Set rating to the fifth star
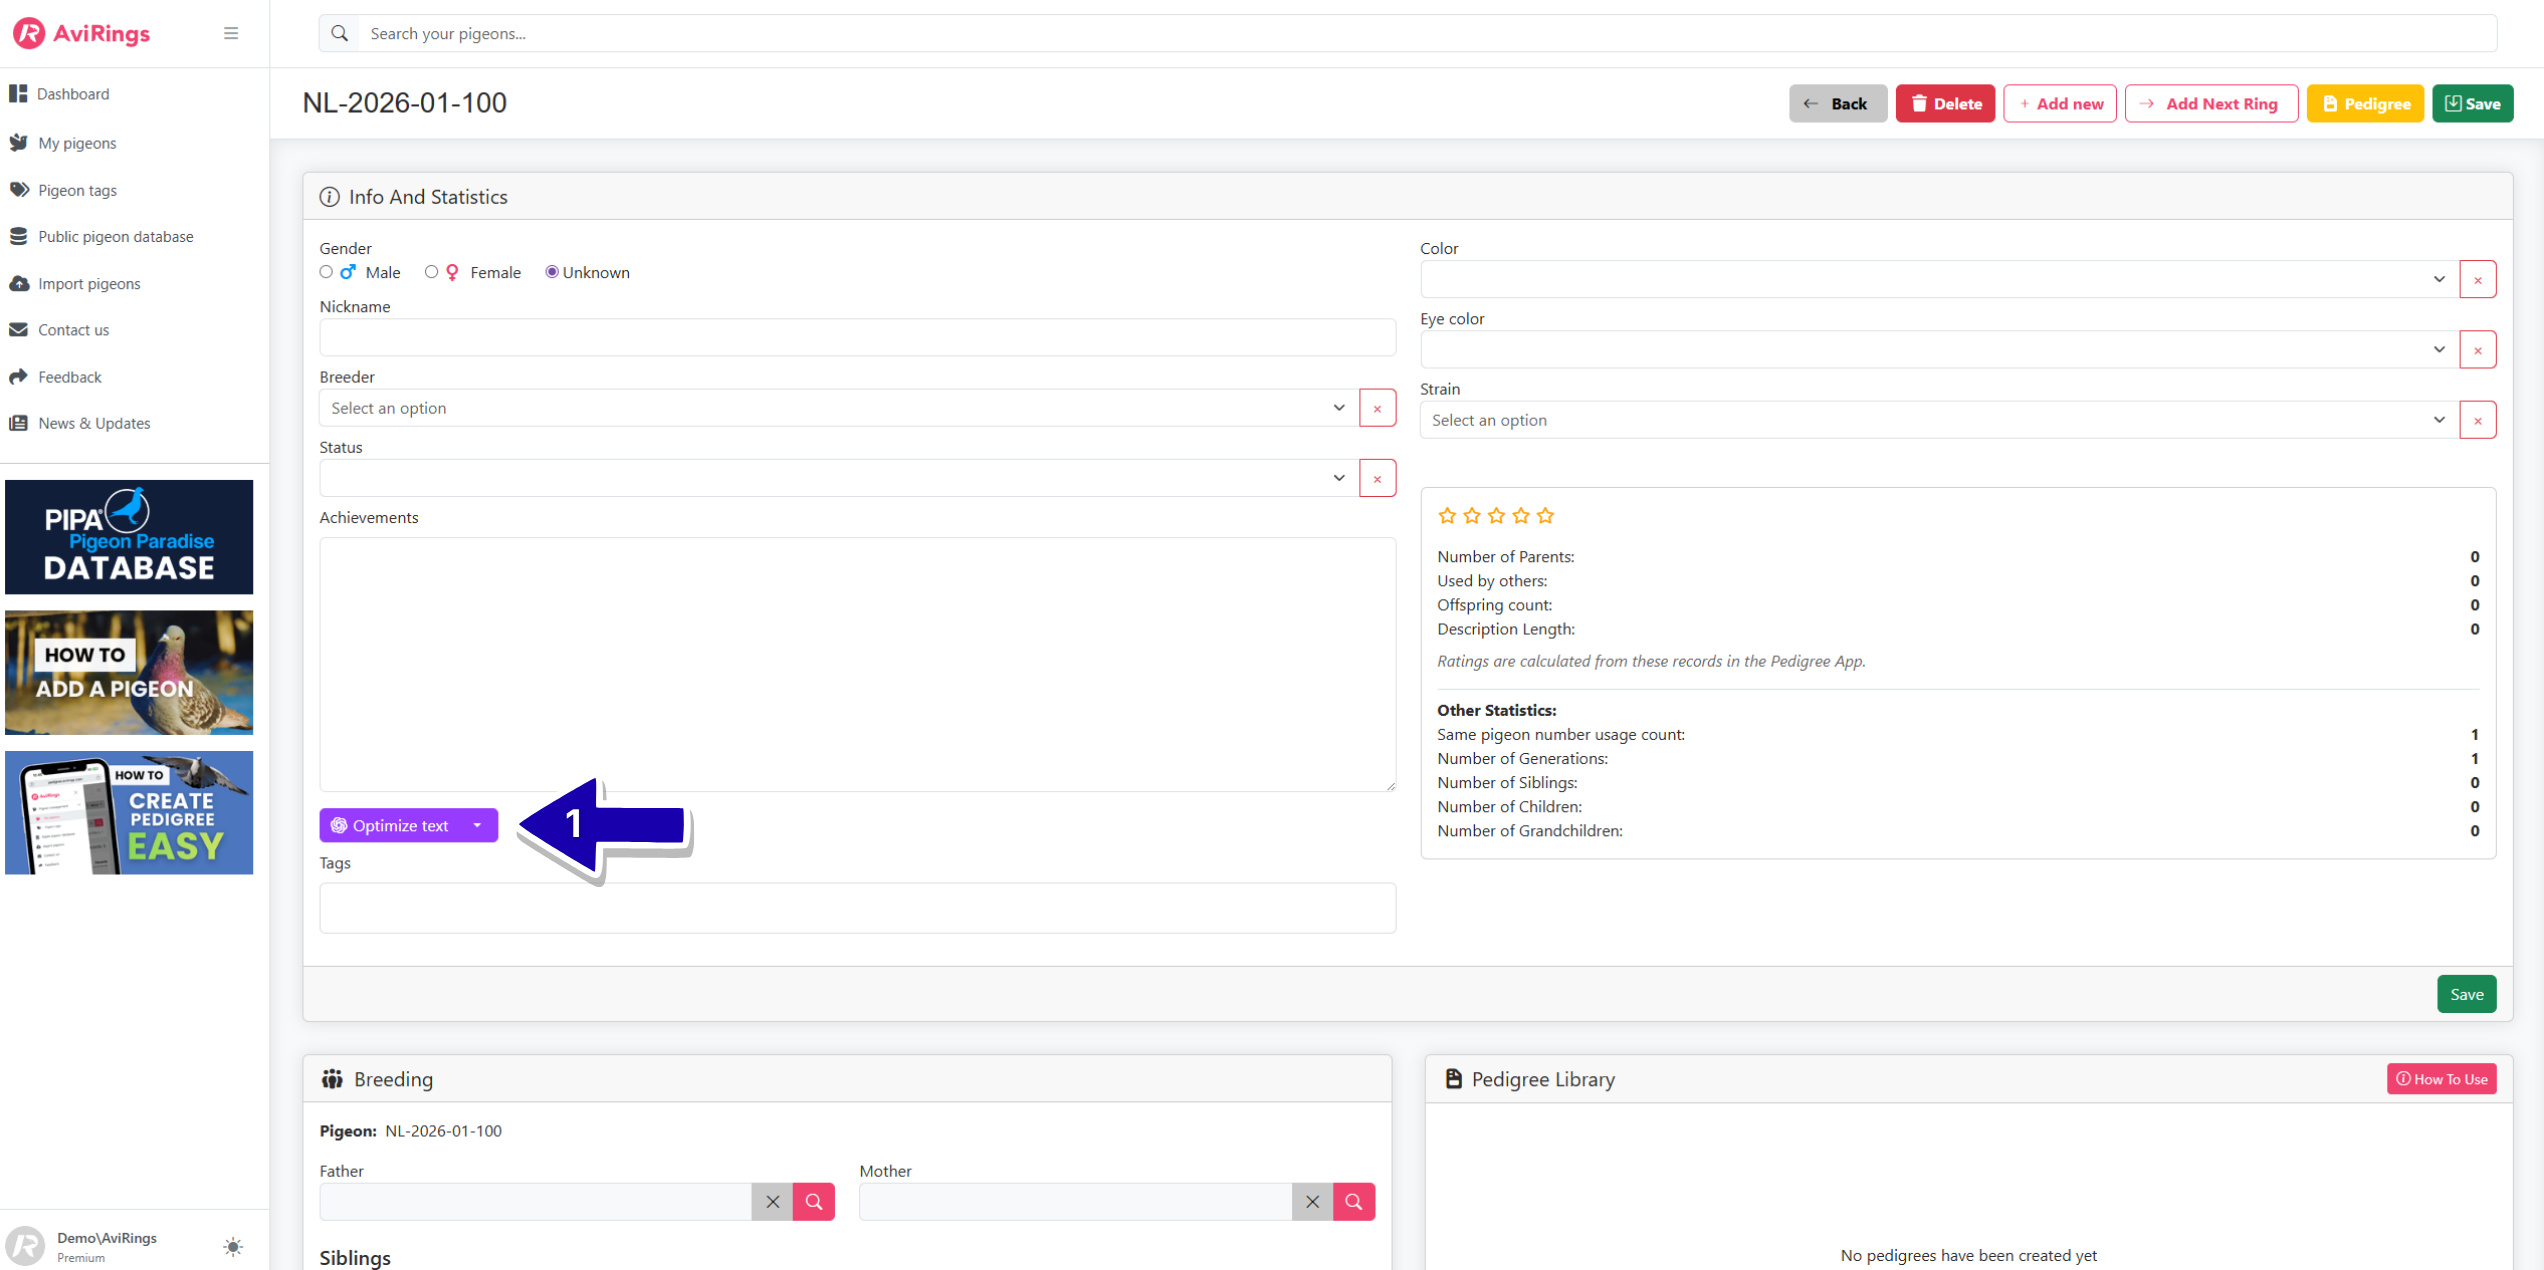Image resolution: width=2544 pixels, height=1270 pixels. (x=1545, y=516)
